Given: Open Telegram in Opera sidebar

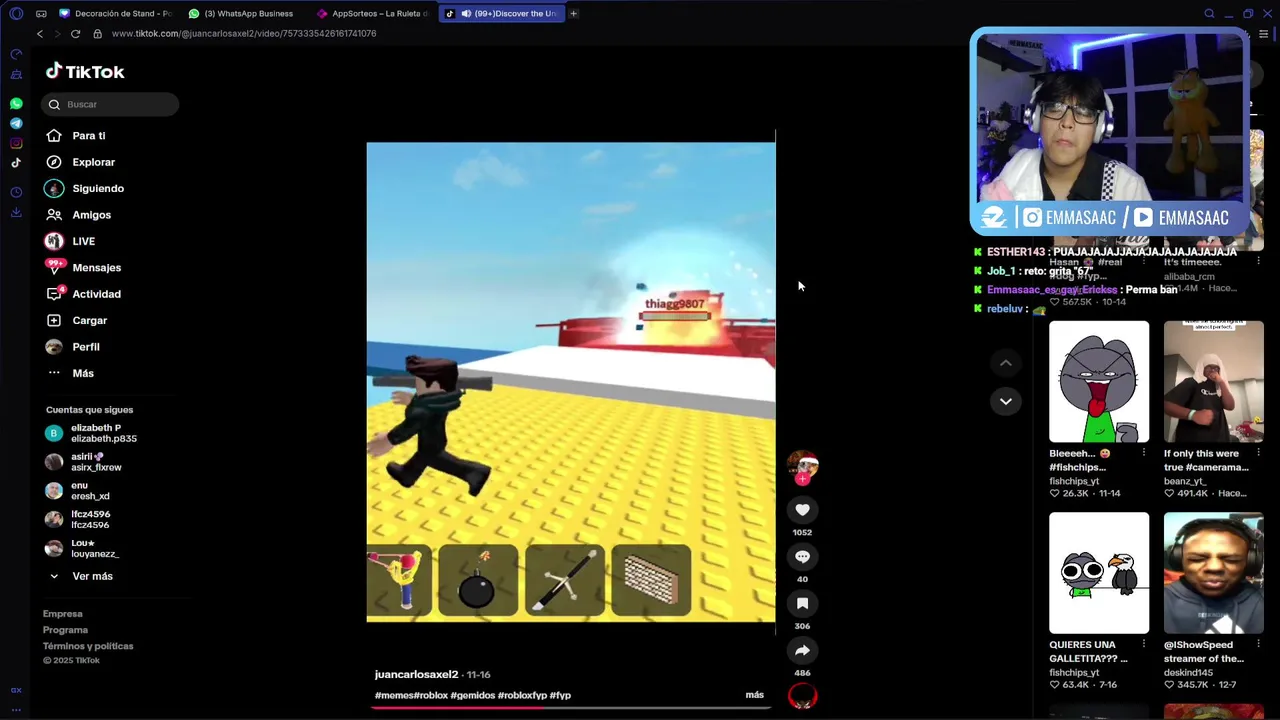Looking at the screenshot, I should pyautogui.click(x=16, y=123).
